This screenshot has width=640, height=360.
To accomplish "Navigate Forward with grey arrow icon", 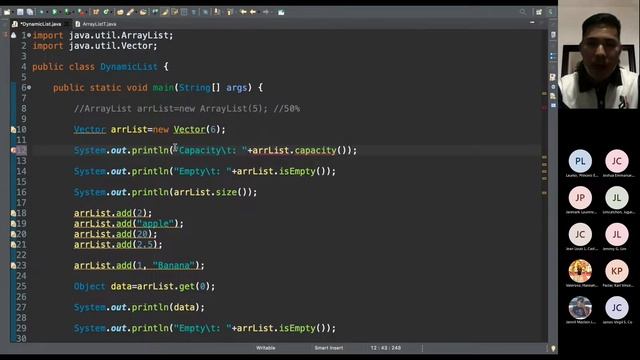I will pyautogui.click(x=265, y=12).
